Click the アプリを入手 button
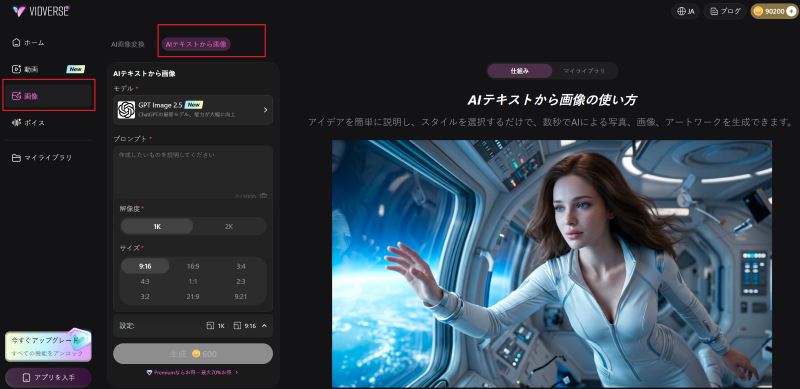This screenshot has height=389, width=800. [48, 378]
